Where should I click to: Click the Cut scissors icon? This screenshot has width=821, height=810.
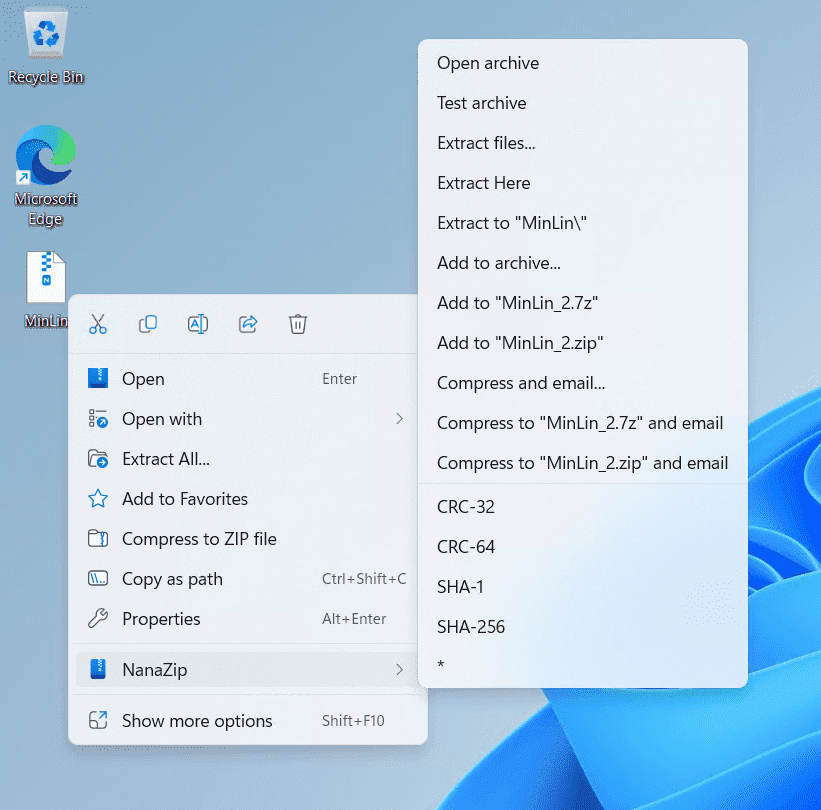98,324
